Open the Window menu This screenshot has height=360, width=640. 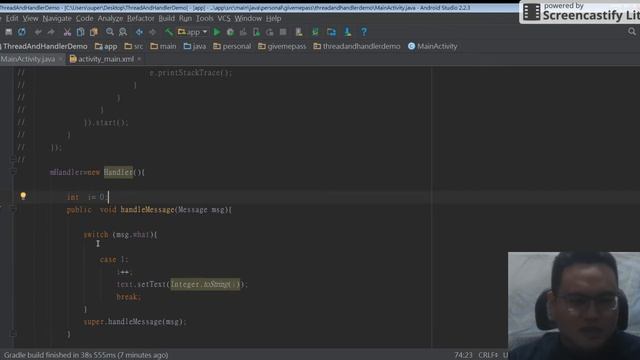click(x=248, y=18)
